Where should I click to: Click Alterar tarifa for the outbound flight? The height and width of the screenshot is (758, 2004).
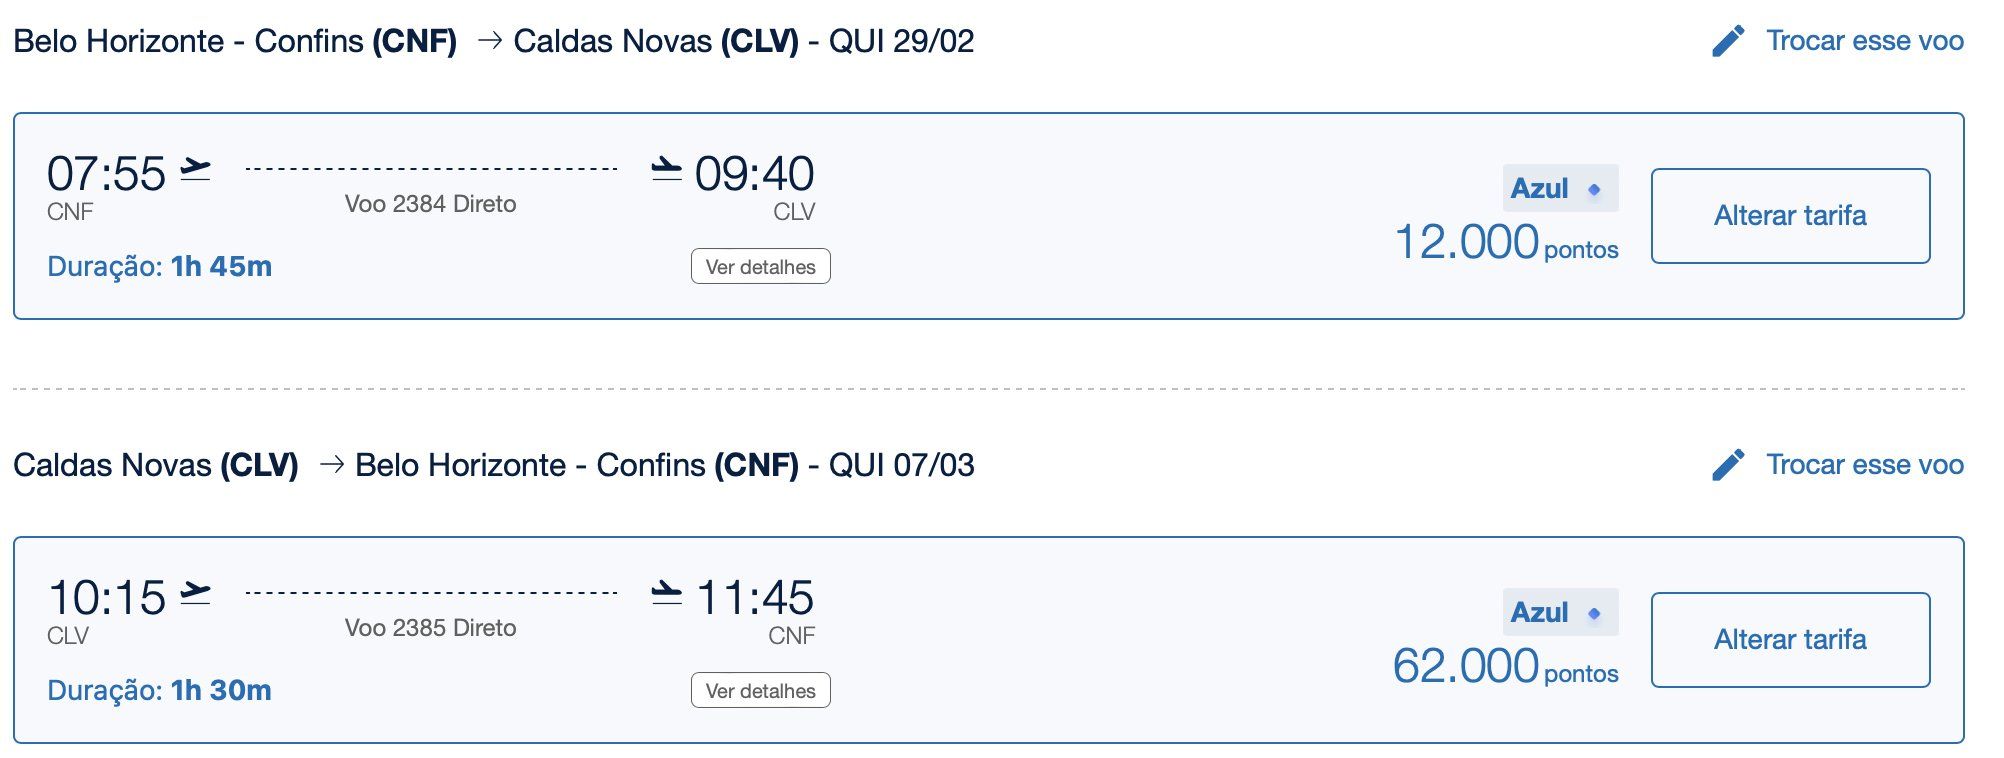click(1791, 216)
